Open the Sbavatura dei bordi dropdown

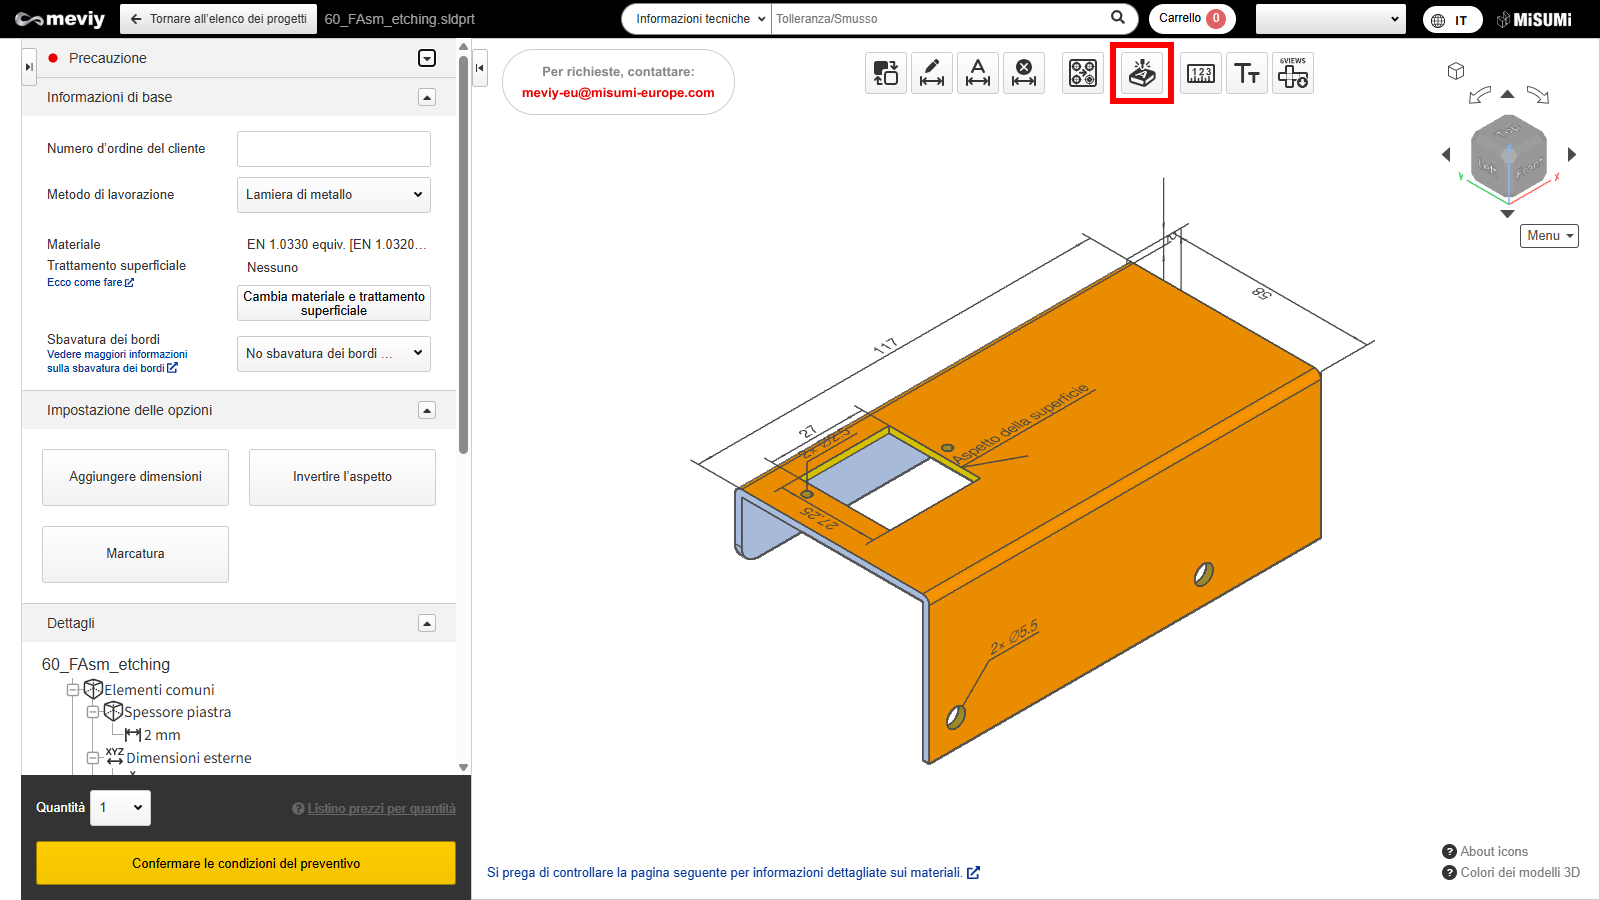(334, 354)
